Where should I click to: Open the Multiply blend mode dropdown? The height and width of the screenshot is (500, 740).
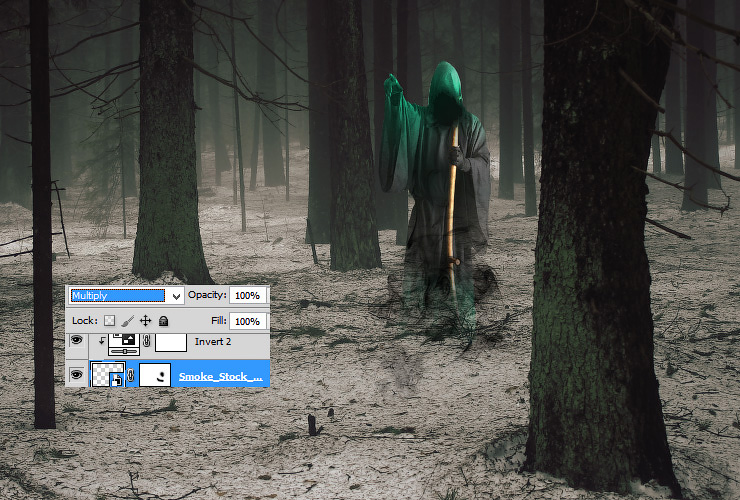click(126, 296)
